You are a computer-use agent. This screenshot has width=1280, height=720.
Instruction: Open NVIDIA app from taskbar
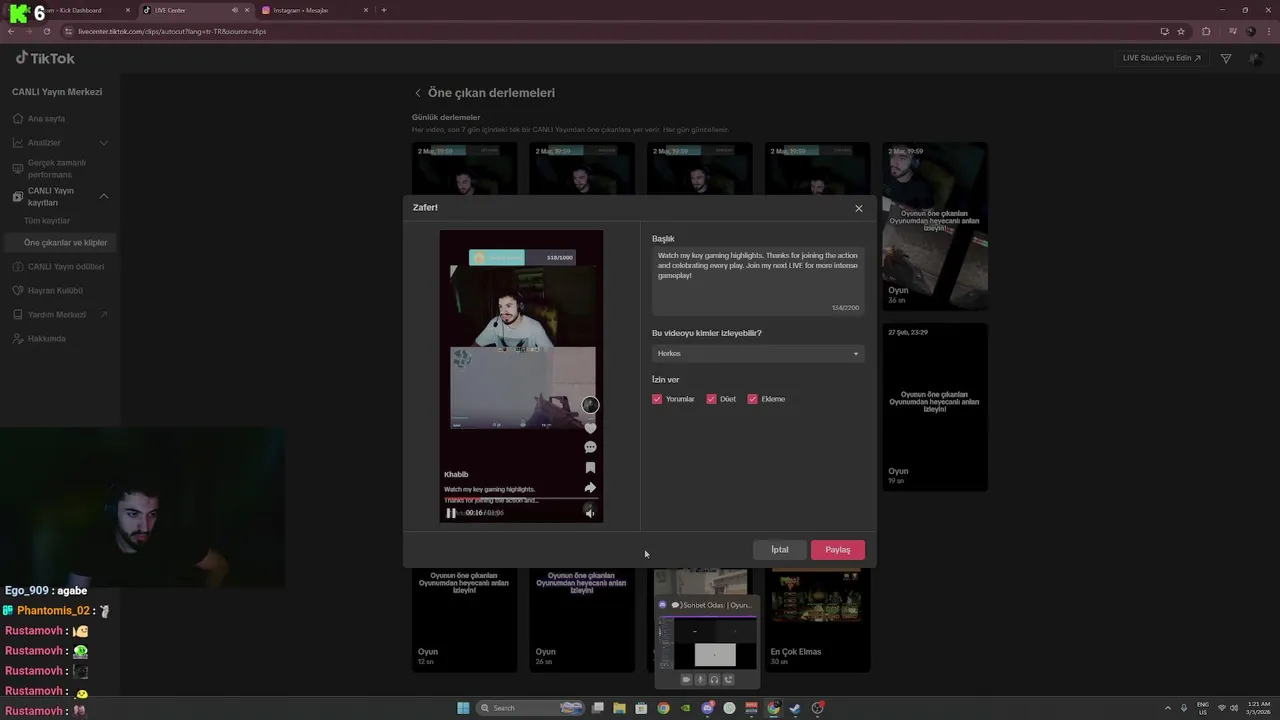(685, 708)
